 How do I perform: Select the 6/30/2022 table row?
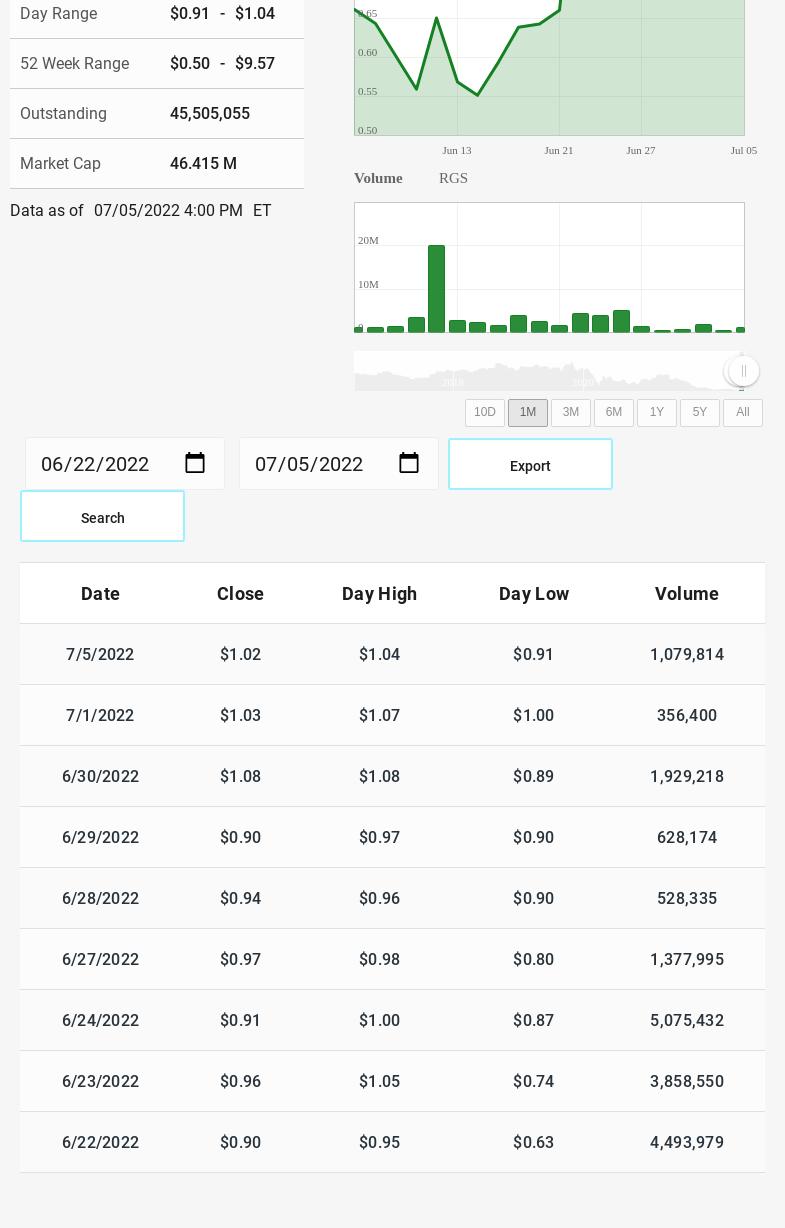(392, 776)
